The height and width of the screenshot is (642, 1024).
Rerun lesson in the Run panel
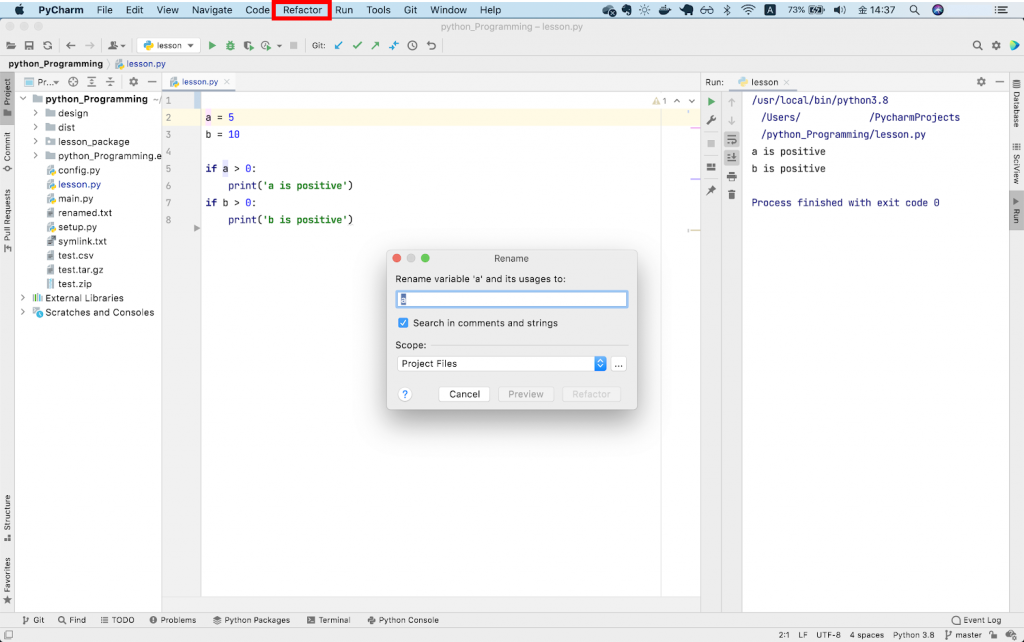[711, 102]
